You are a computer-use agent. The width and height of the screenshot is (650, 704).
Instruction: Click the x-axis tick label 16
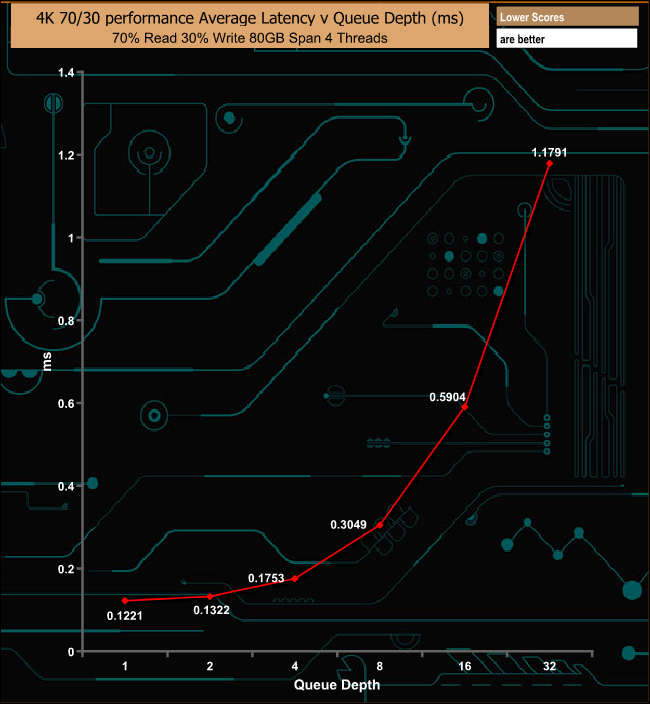pos(465,666)
